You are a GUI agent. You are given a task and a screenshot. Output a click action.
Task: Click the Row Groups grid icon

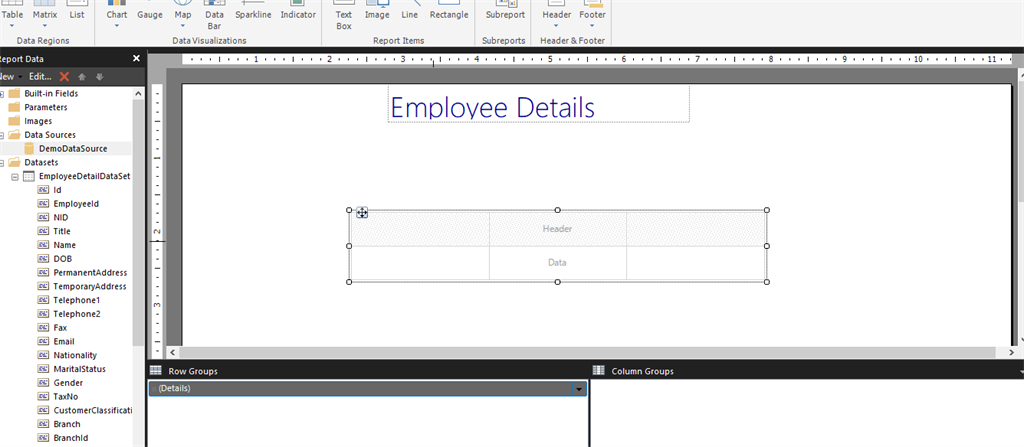(x=155, y=371)
